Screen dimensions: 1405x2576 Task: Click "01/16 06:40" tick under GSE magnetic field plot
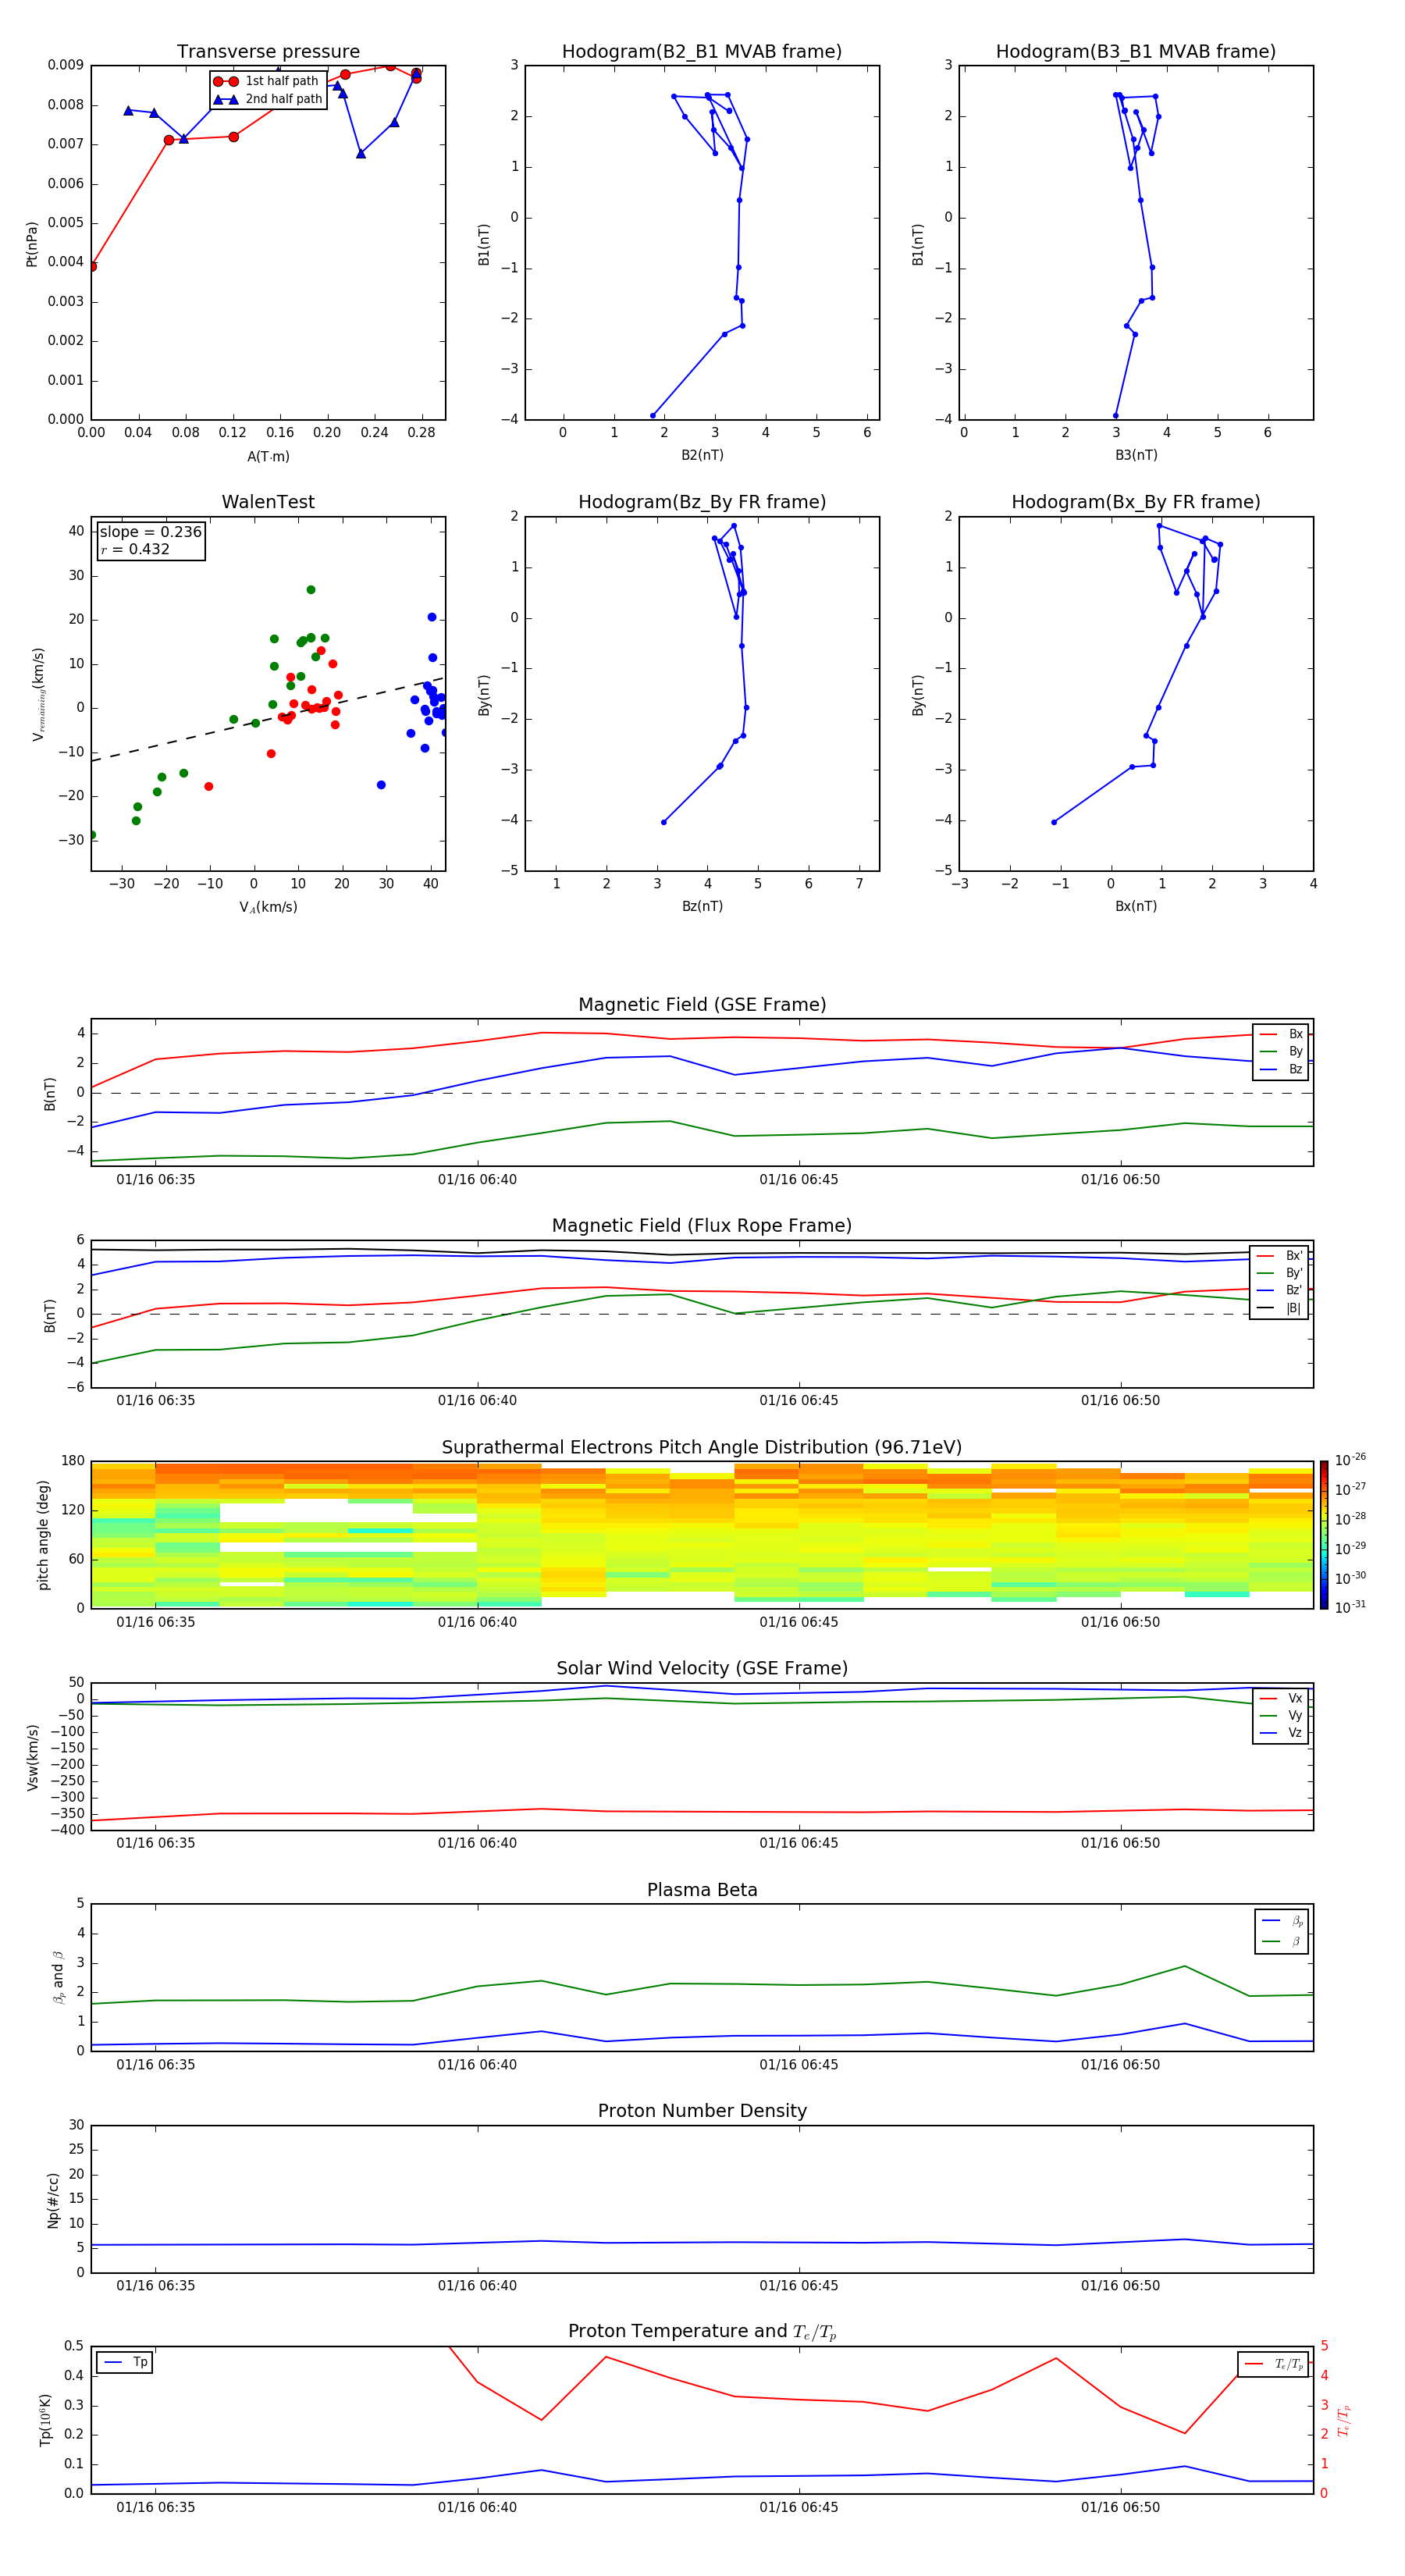(x=477, y=1180)
